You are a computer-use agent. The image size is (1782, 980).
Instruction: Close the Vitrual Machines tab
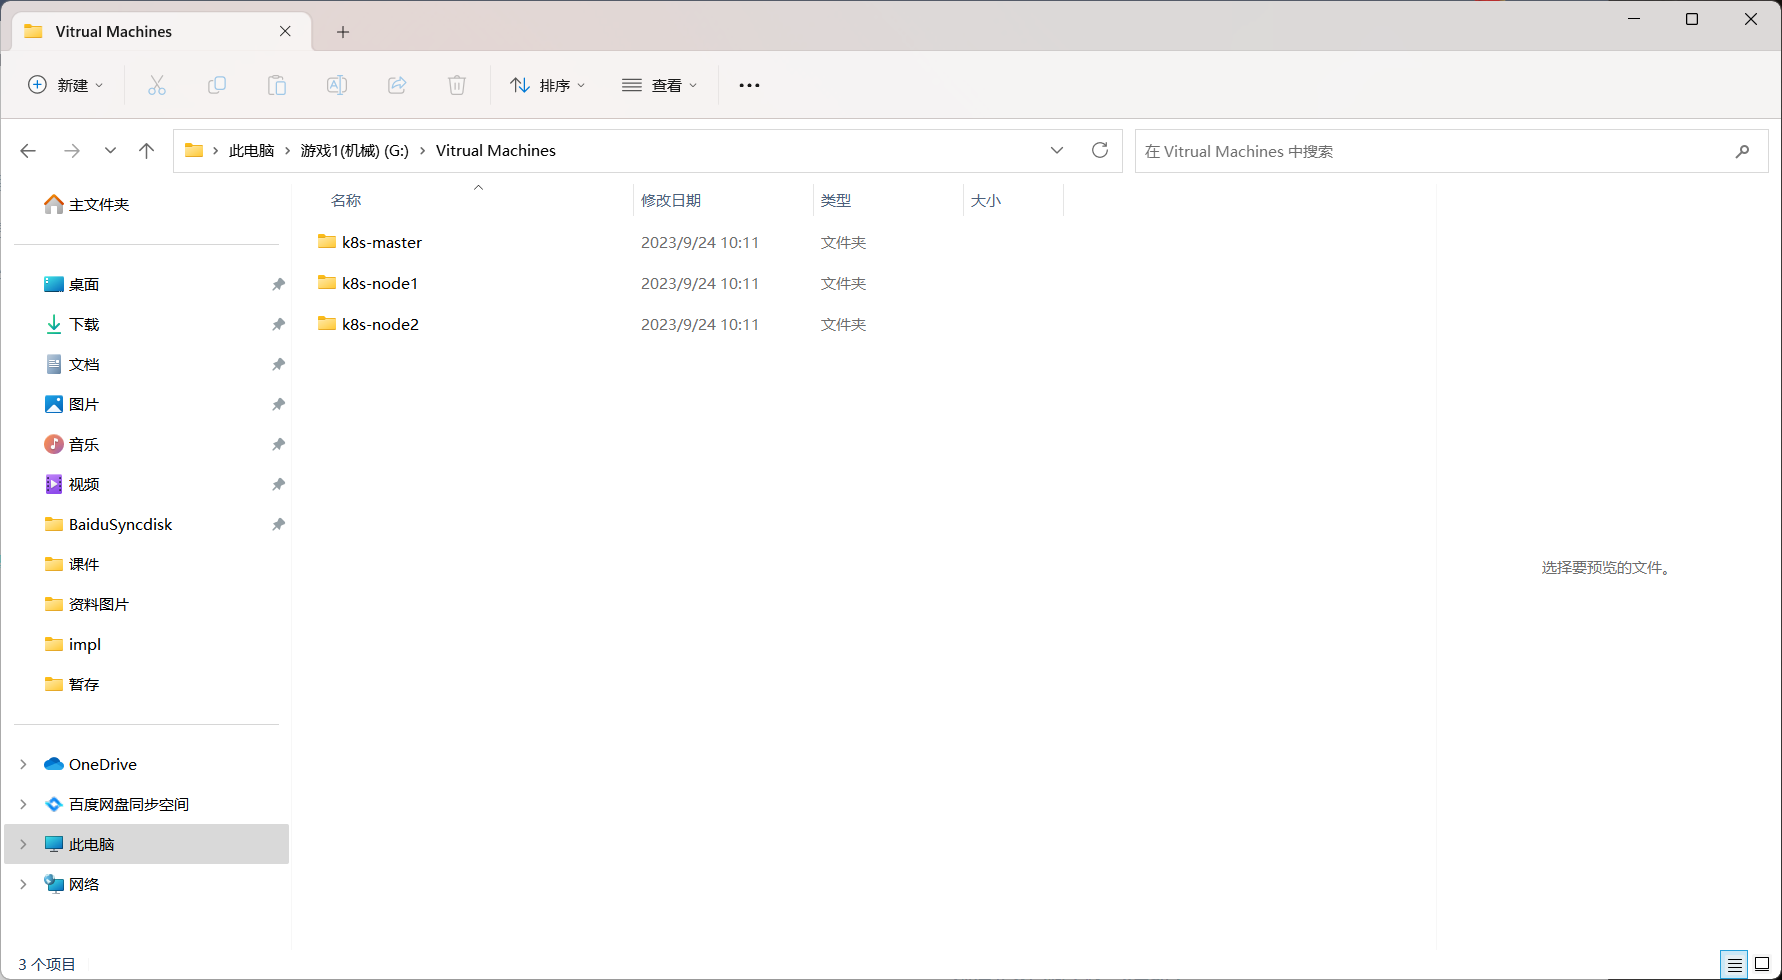coord(285,31)
